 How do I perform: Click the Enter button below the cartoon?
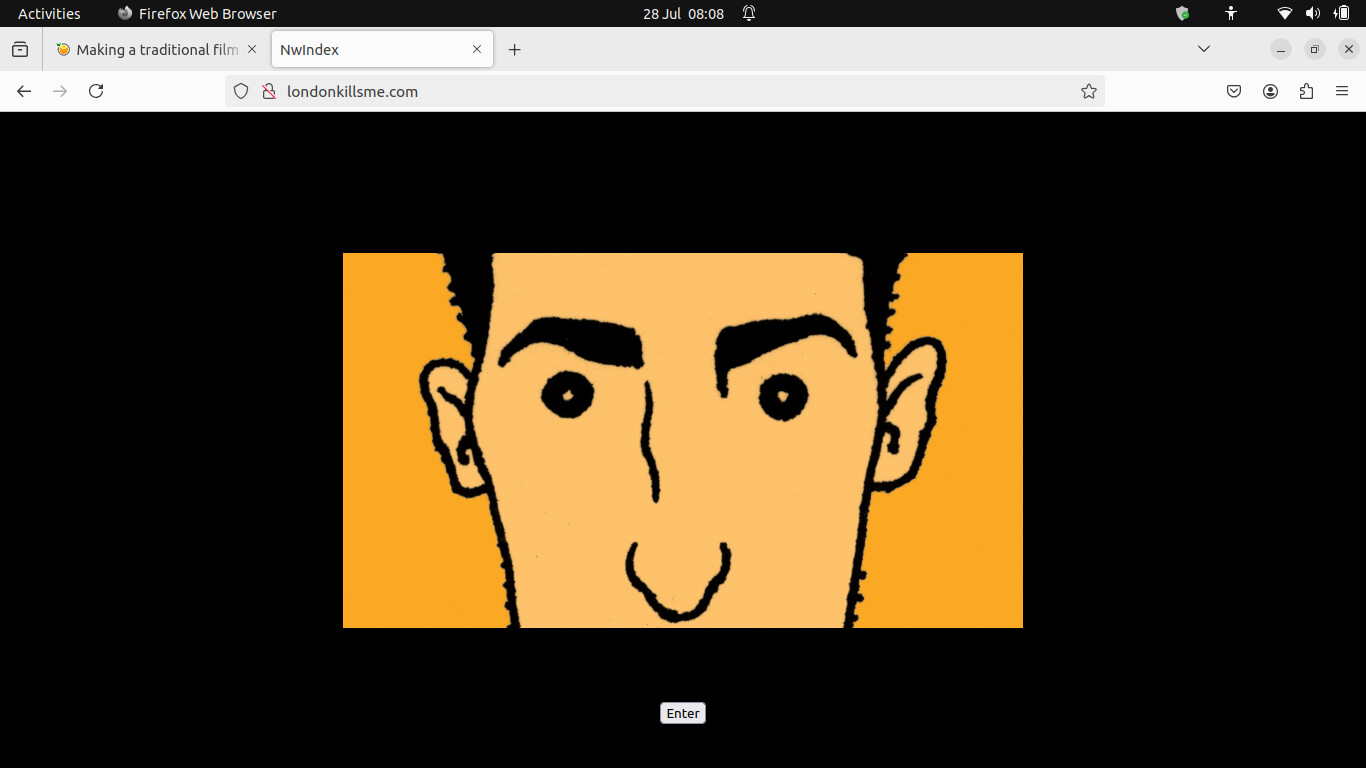pos(683,713)
